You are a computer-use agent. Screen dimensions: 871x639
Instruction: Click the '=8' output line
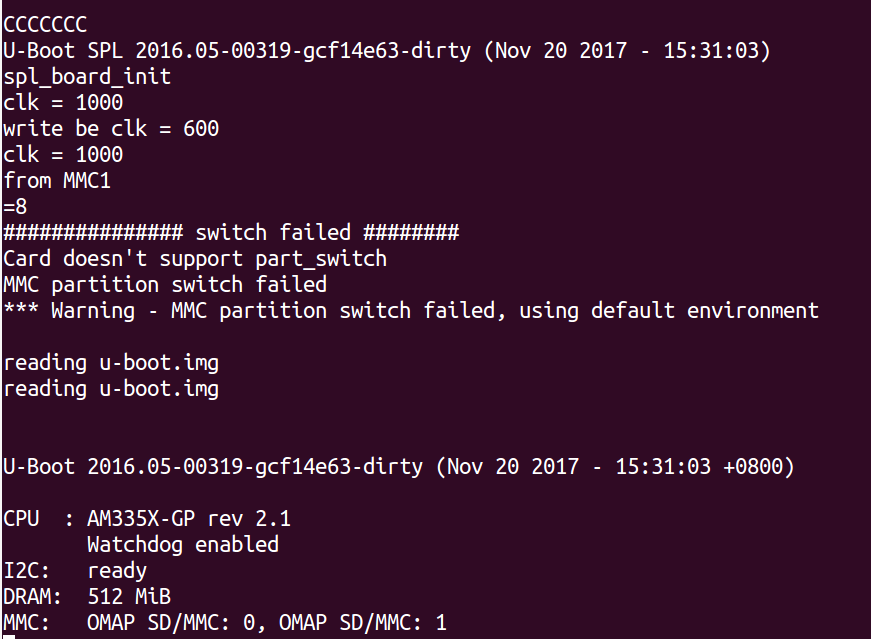click(15, 207)
